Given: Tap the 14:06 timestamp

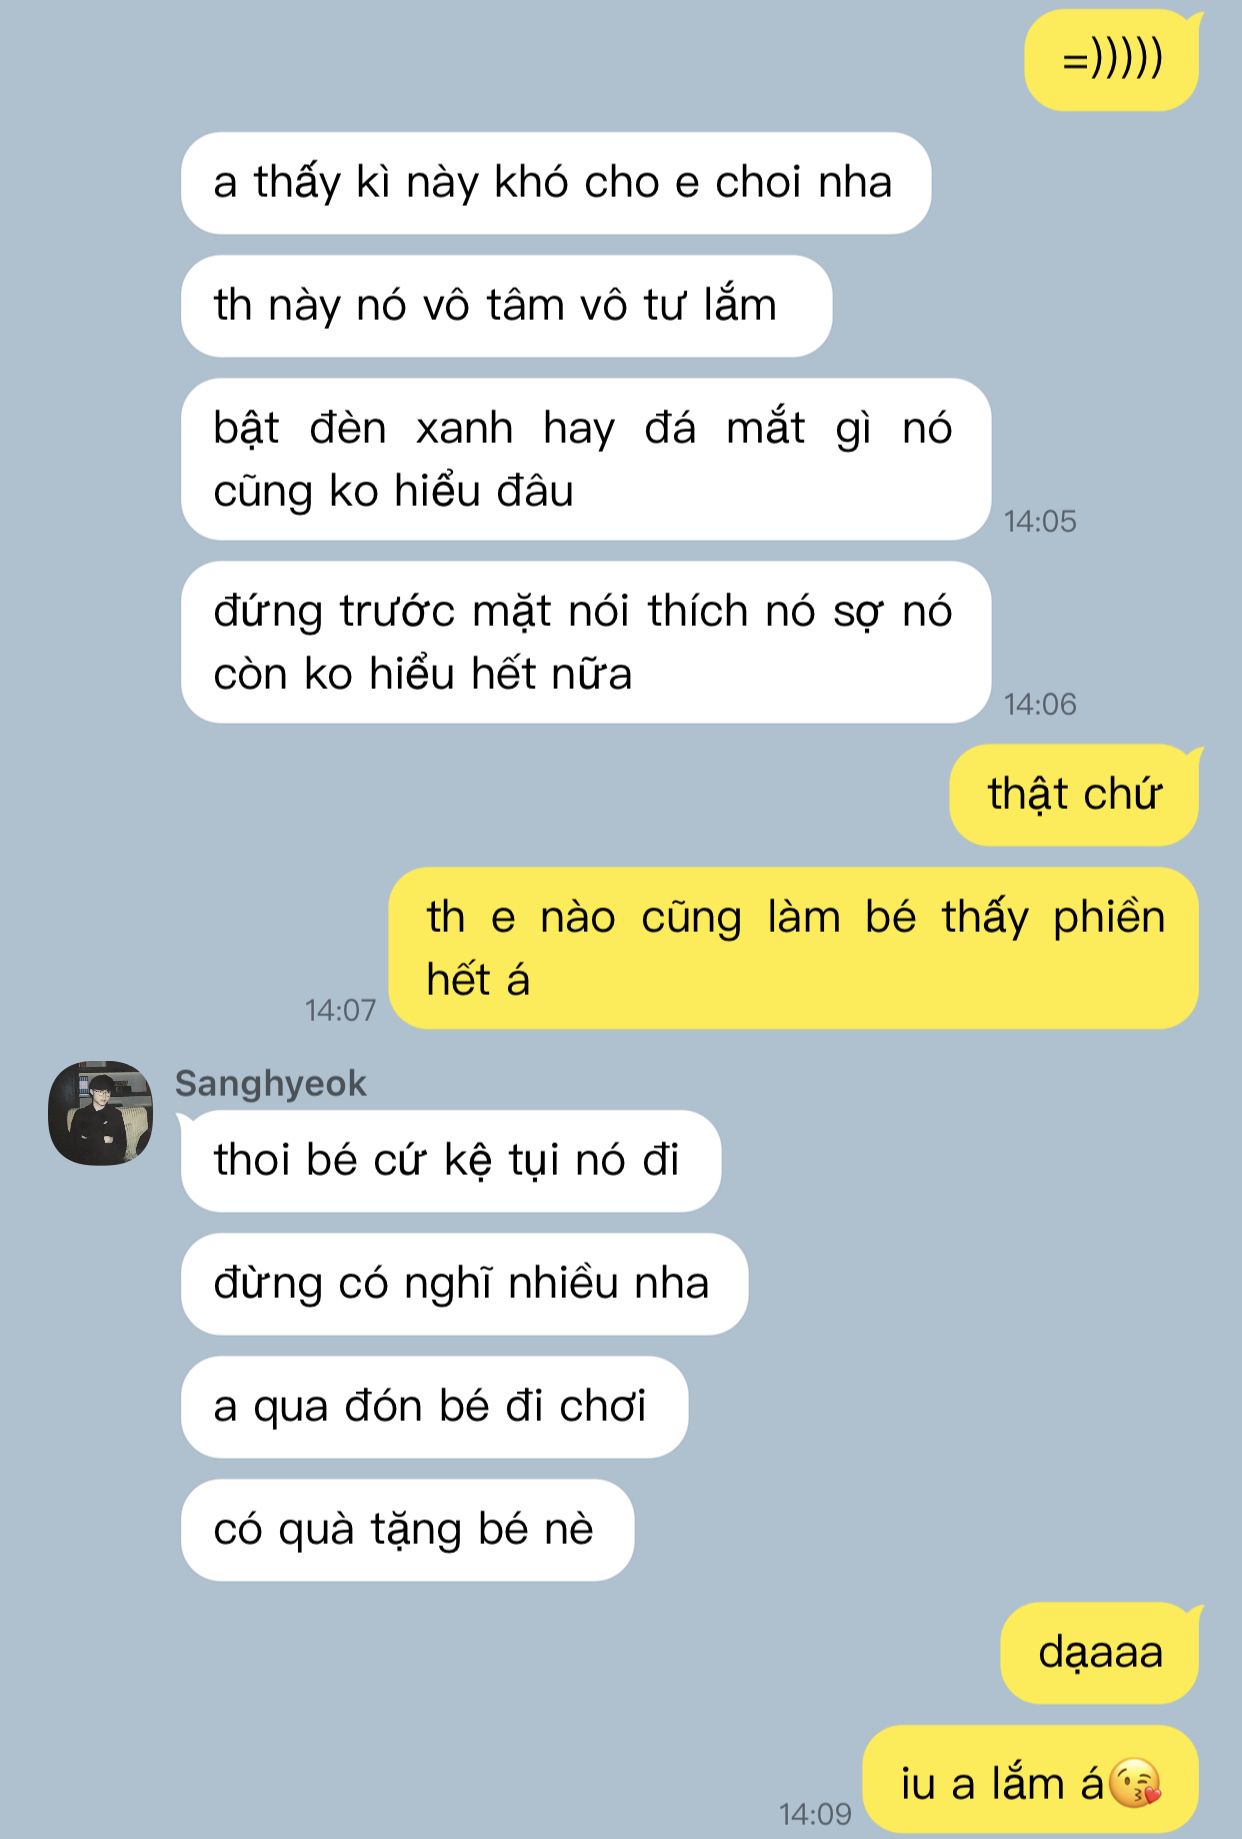Looking at the screenshot, I should pyautogui.click(x=1040, y=704).
